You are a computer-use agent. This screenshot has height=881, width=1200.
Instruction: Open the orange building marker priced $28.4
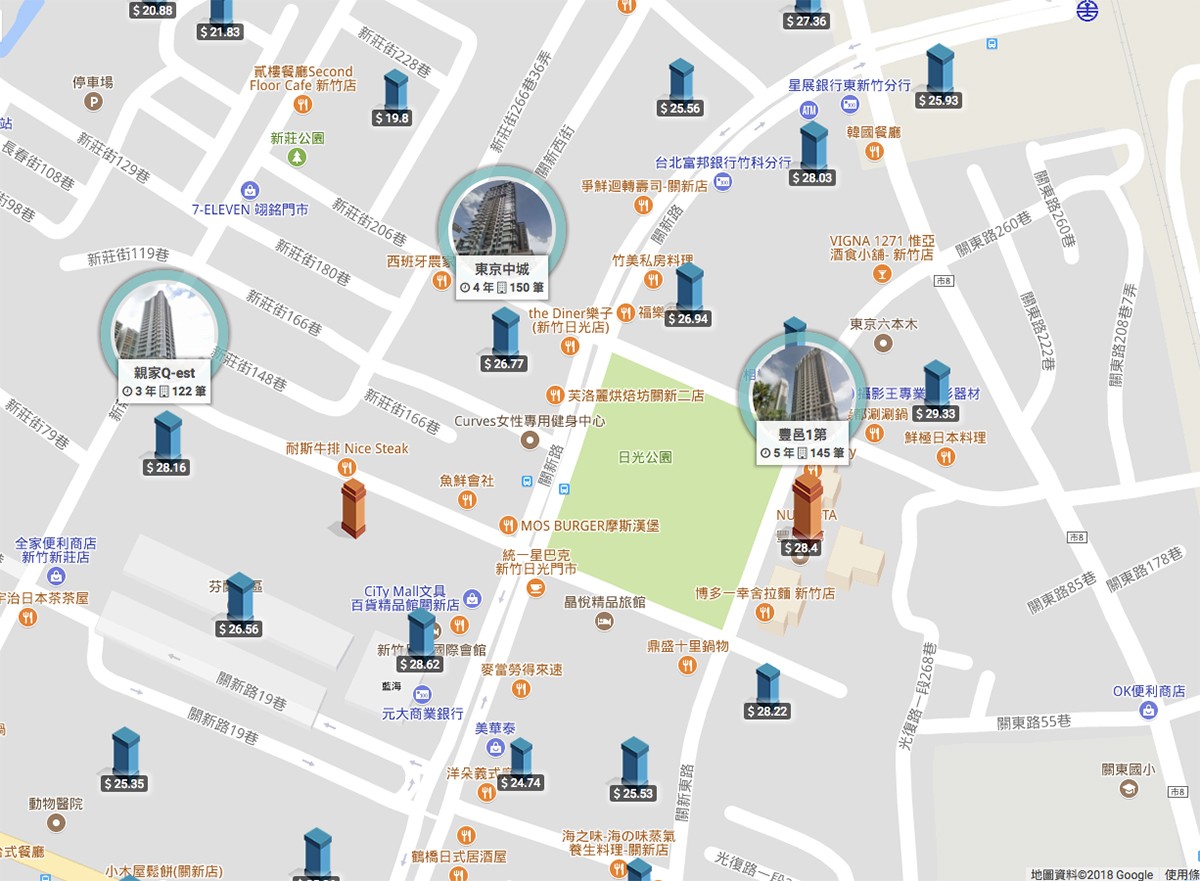click(x=804, y=514)
